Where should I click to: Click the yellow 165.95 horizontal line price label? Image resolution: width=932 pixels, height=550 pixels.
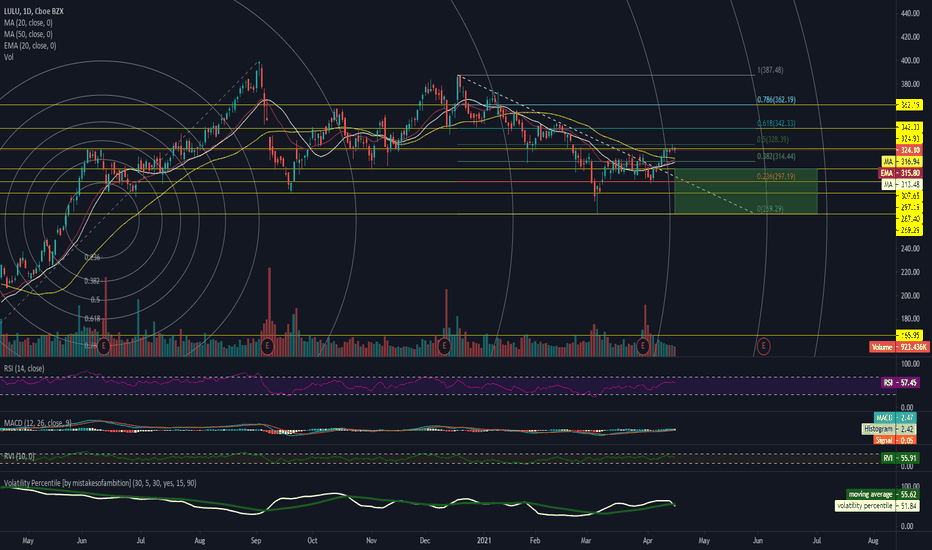pyautogui.click(x=909, y=335)
